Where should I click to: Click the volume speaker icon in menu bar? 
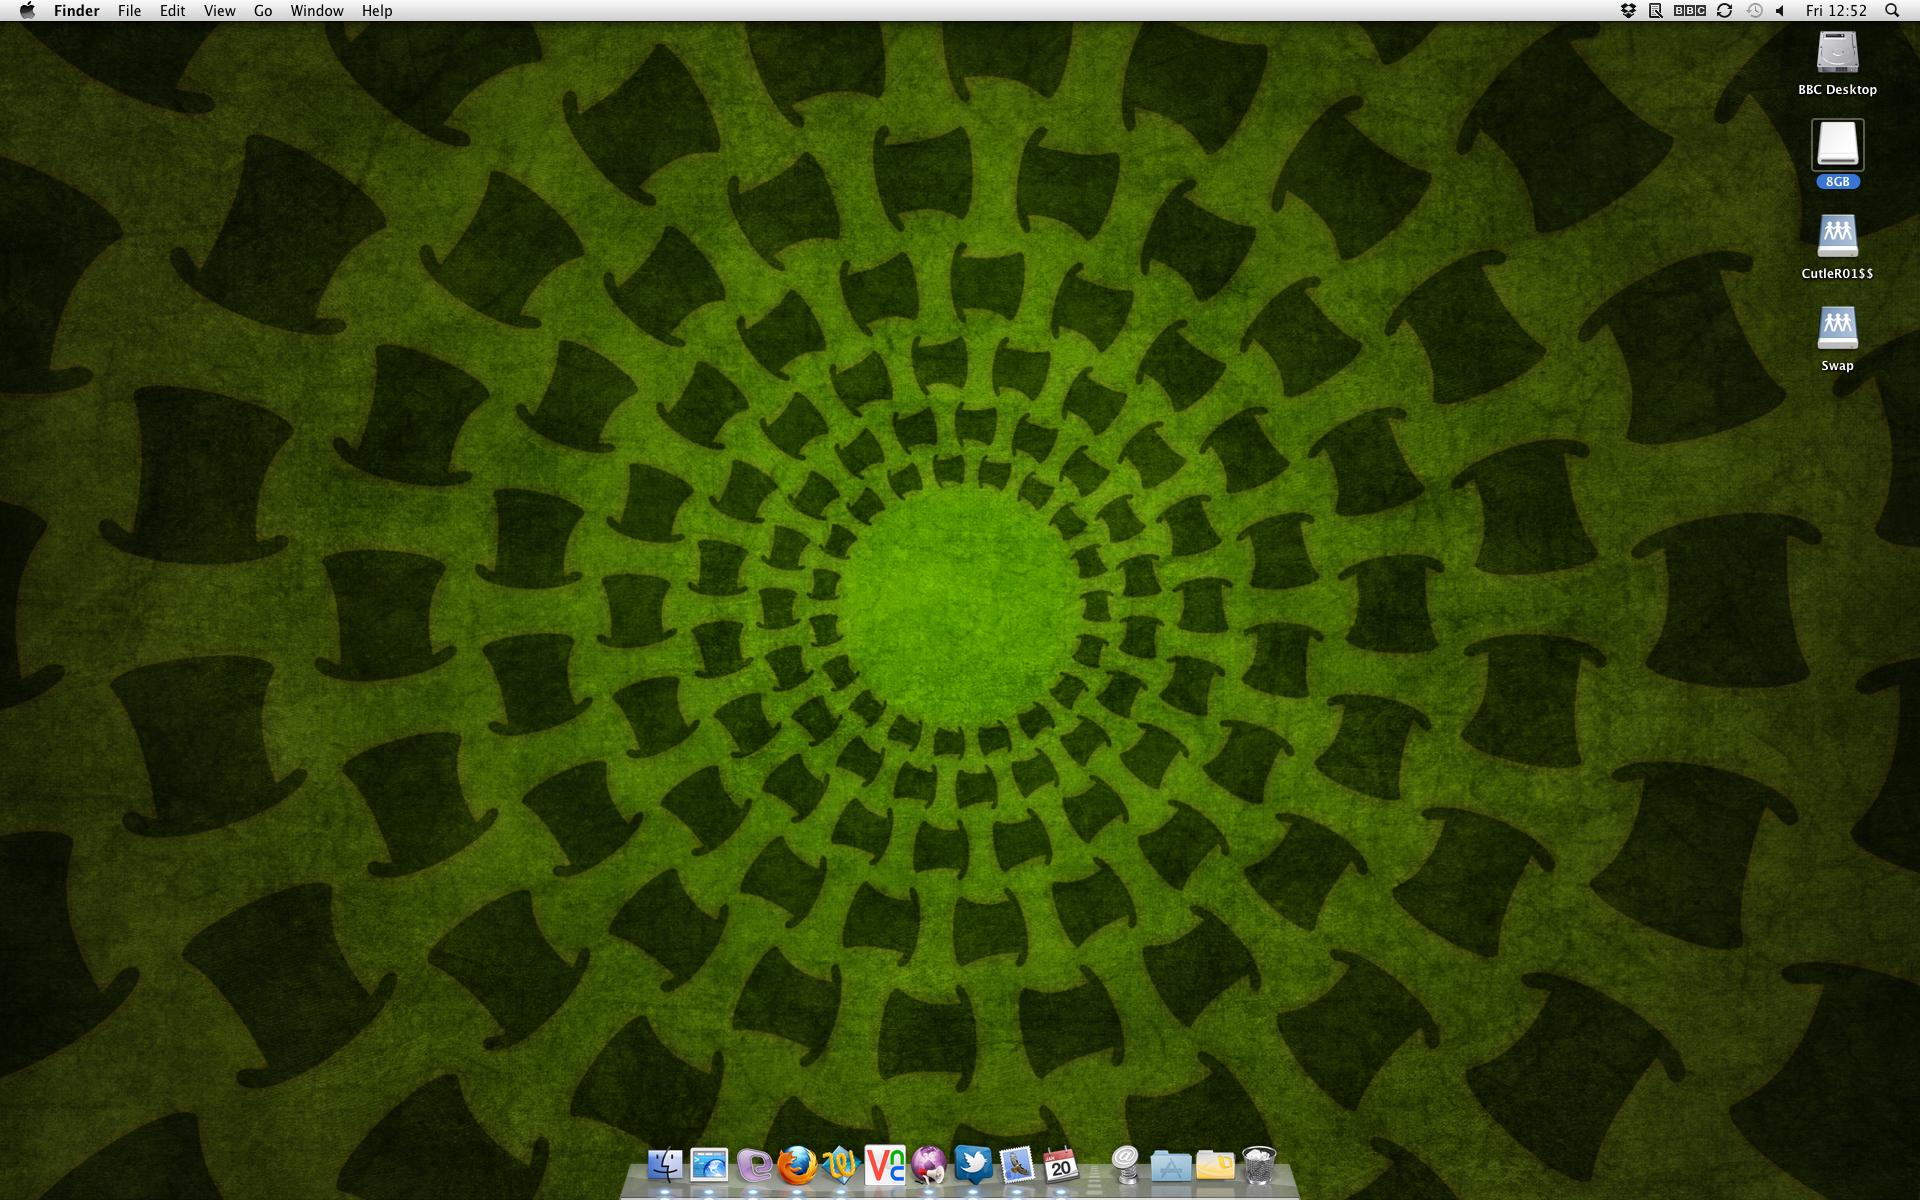tap(1780, 11)
